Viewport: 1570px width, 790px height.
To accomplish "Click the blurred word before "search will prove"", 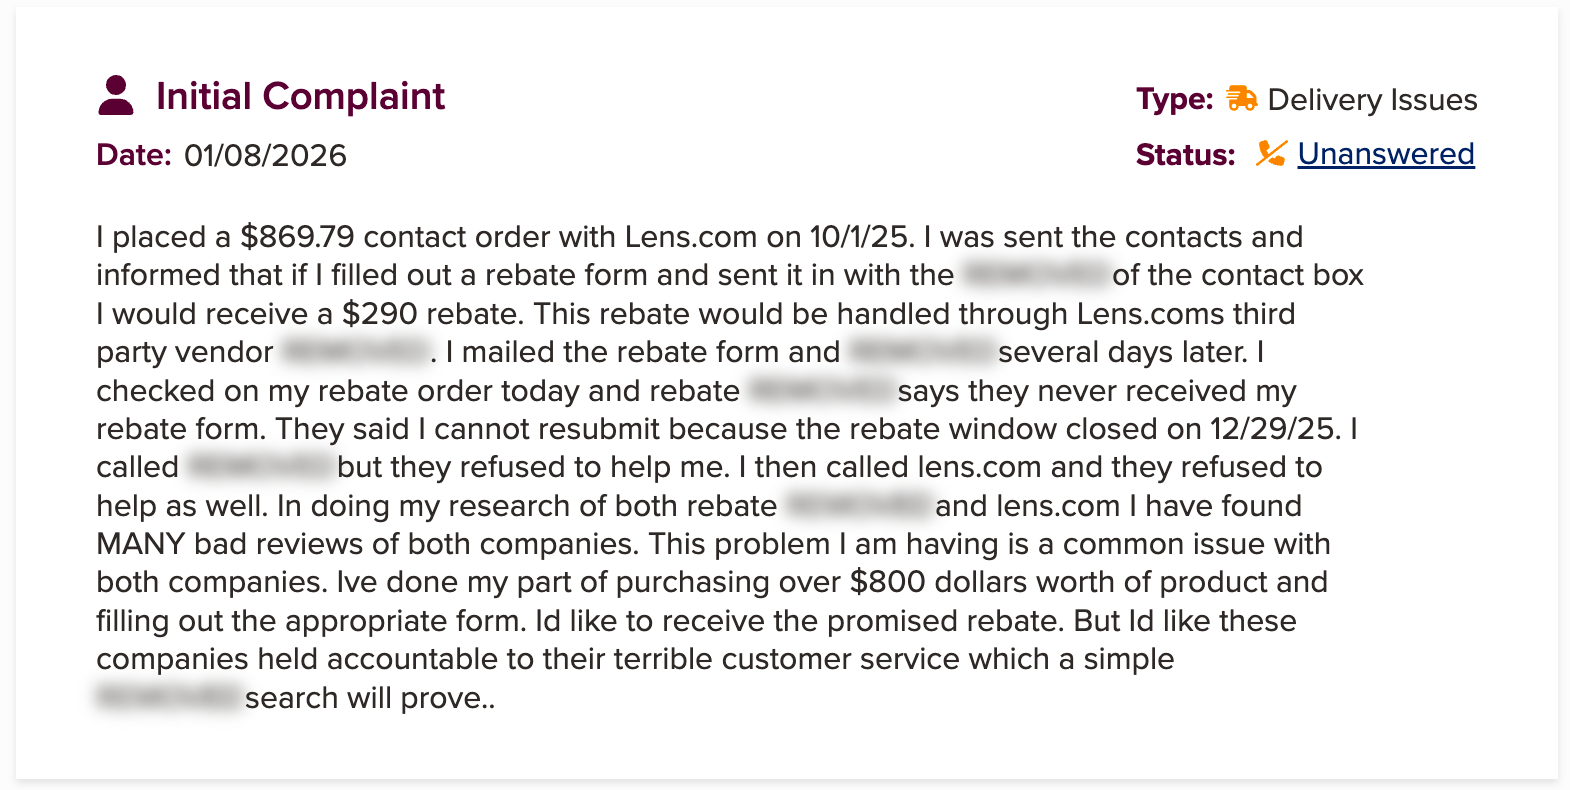I will tap(168, 697).
